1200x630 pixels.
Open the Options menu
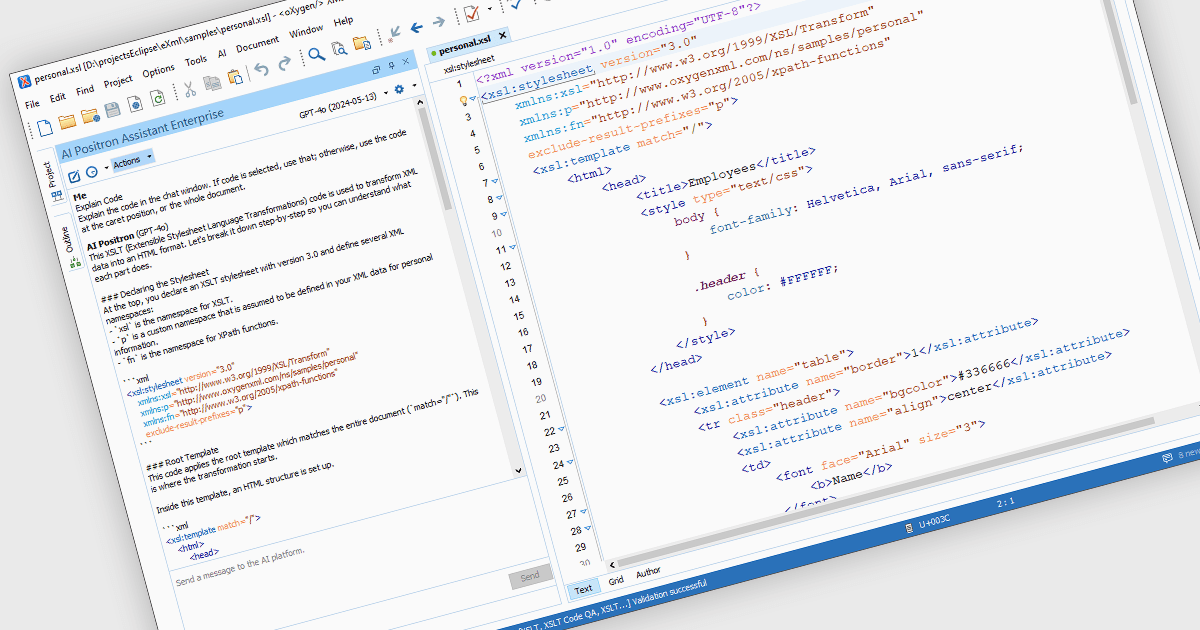(158, 69)
